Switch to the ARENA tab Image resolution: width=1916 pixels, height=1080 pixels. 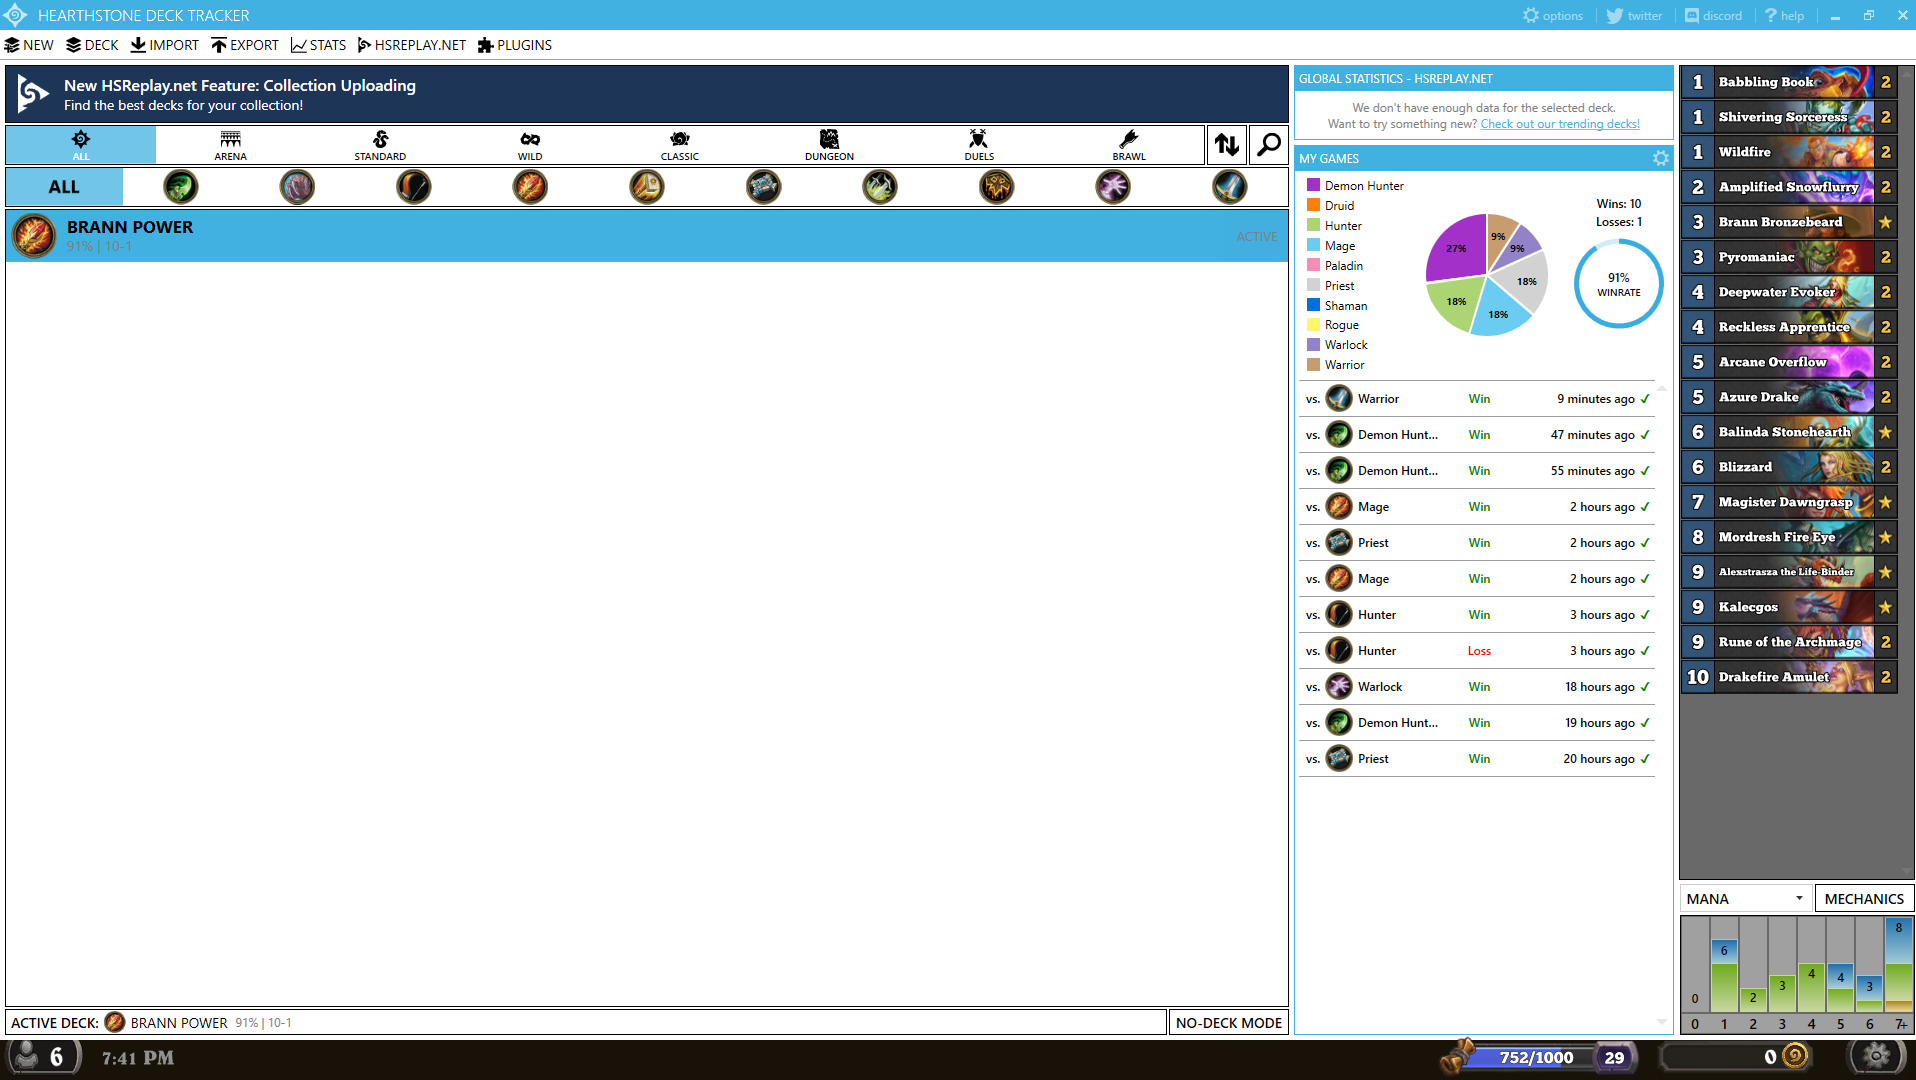(230, 145)
